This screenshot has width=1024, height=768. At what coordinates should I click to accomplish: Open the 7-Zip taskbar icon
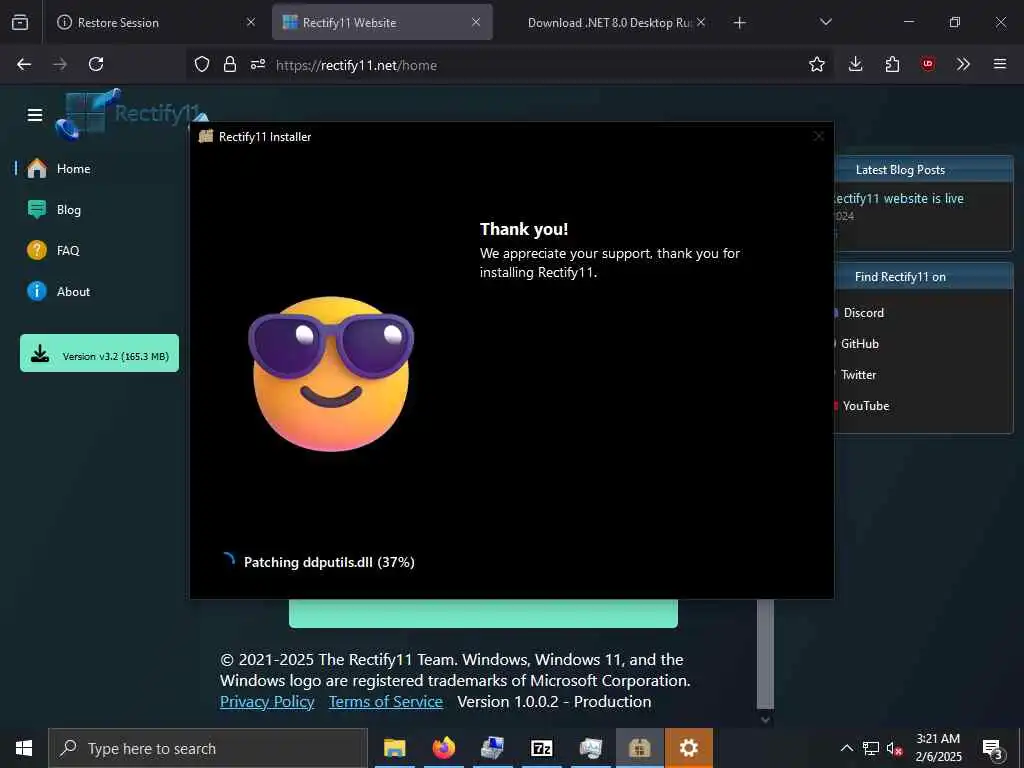click(541, 748)
